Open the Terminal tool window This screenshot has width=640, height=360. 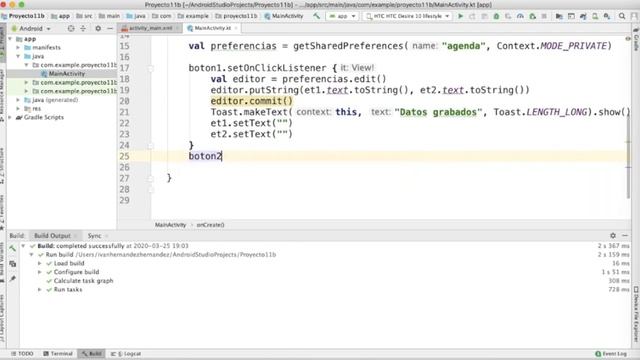pyautogui.click(x=58, y=354)
